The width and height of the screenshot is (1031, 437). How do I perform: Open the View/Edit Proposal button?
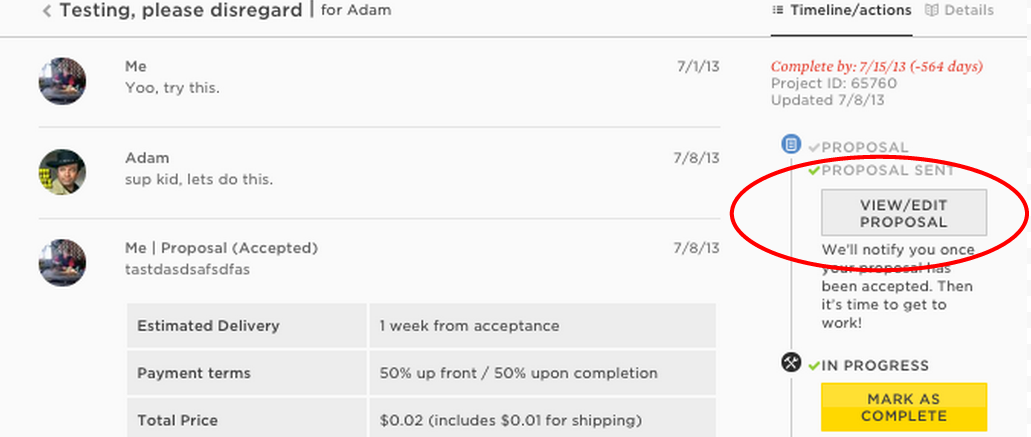[903, 212]
